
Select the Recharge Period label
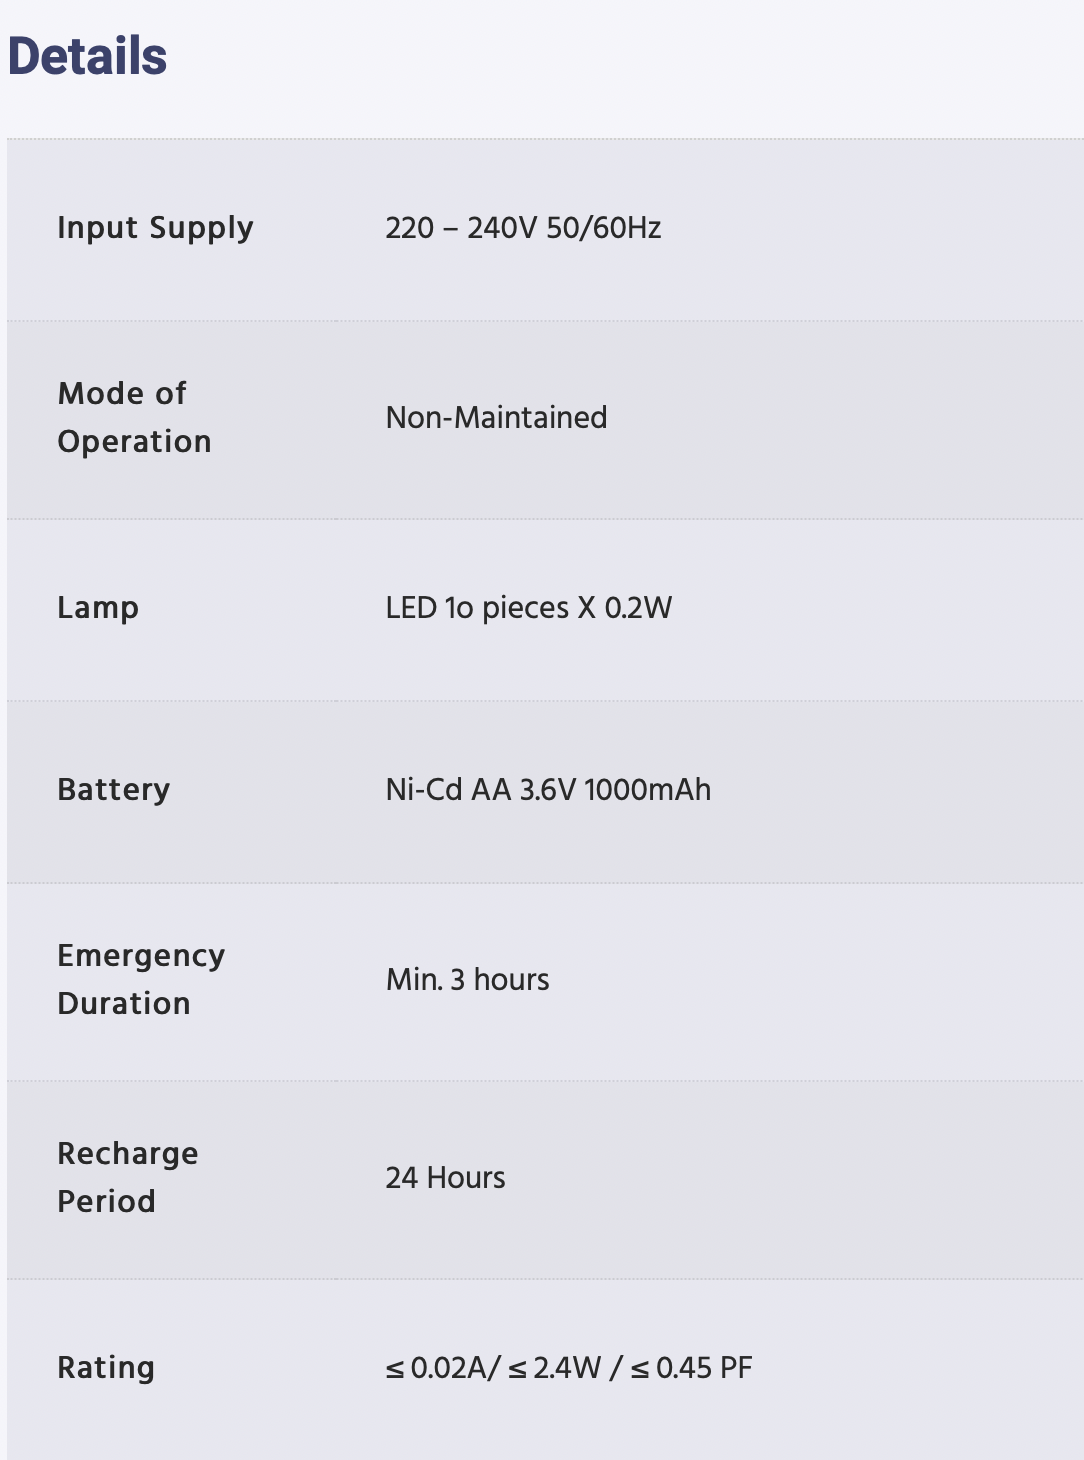[x=128, y=1177]
